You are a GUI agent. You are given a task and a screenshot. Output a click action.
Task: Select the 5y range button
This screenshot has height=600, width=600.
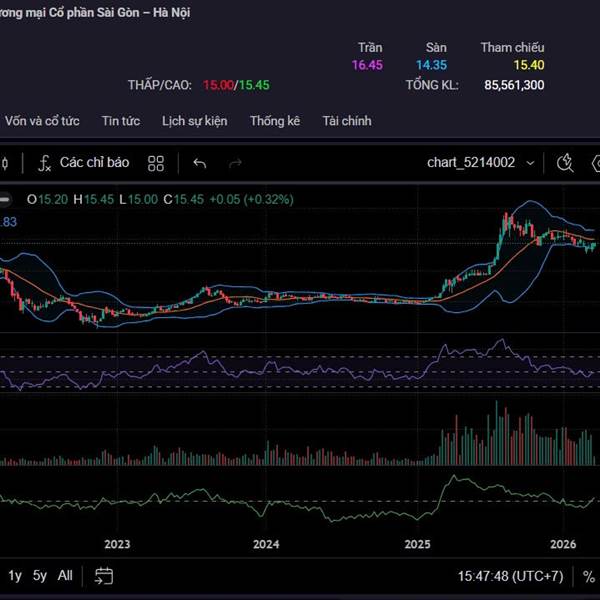click(40, 576)
